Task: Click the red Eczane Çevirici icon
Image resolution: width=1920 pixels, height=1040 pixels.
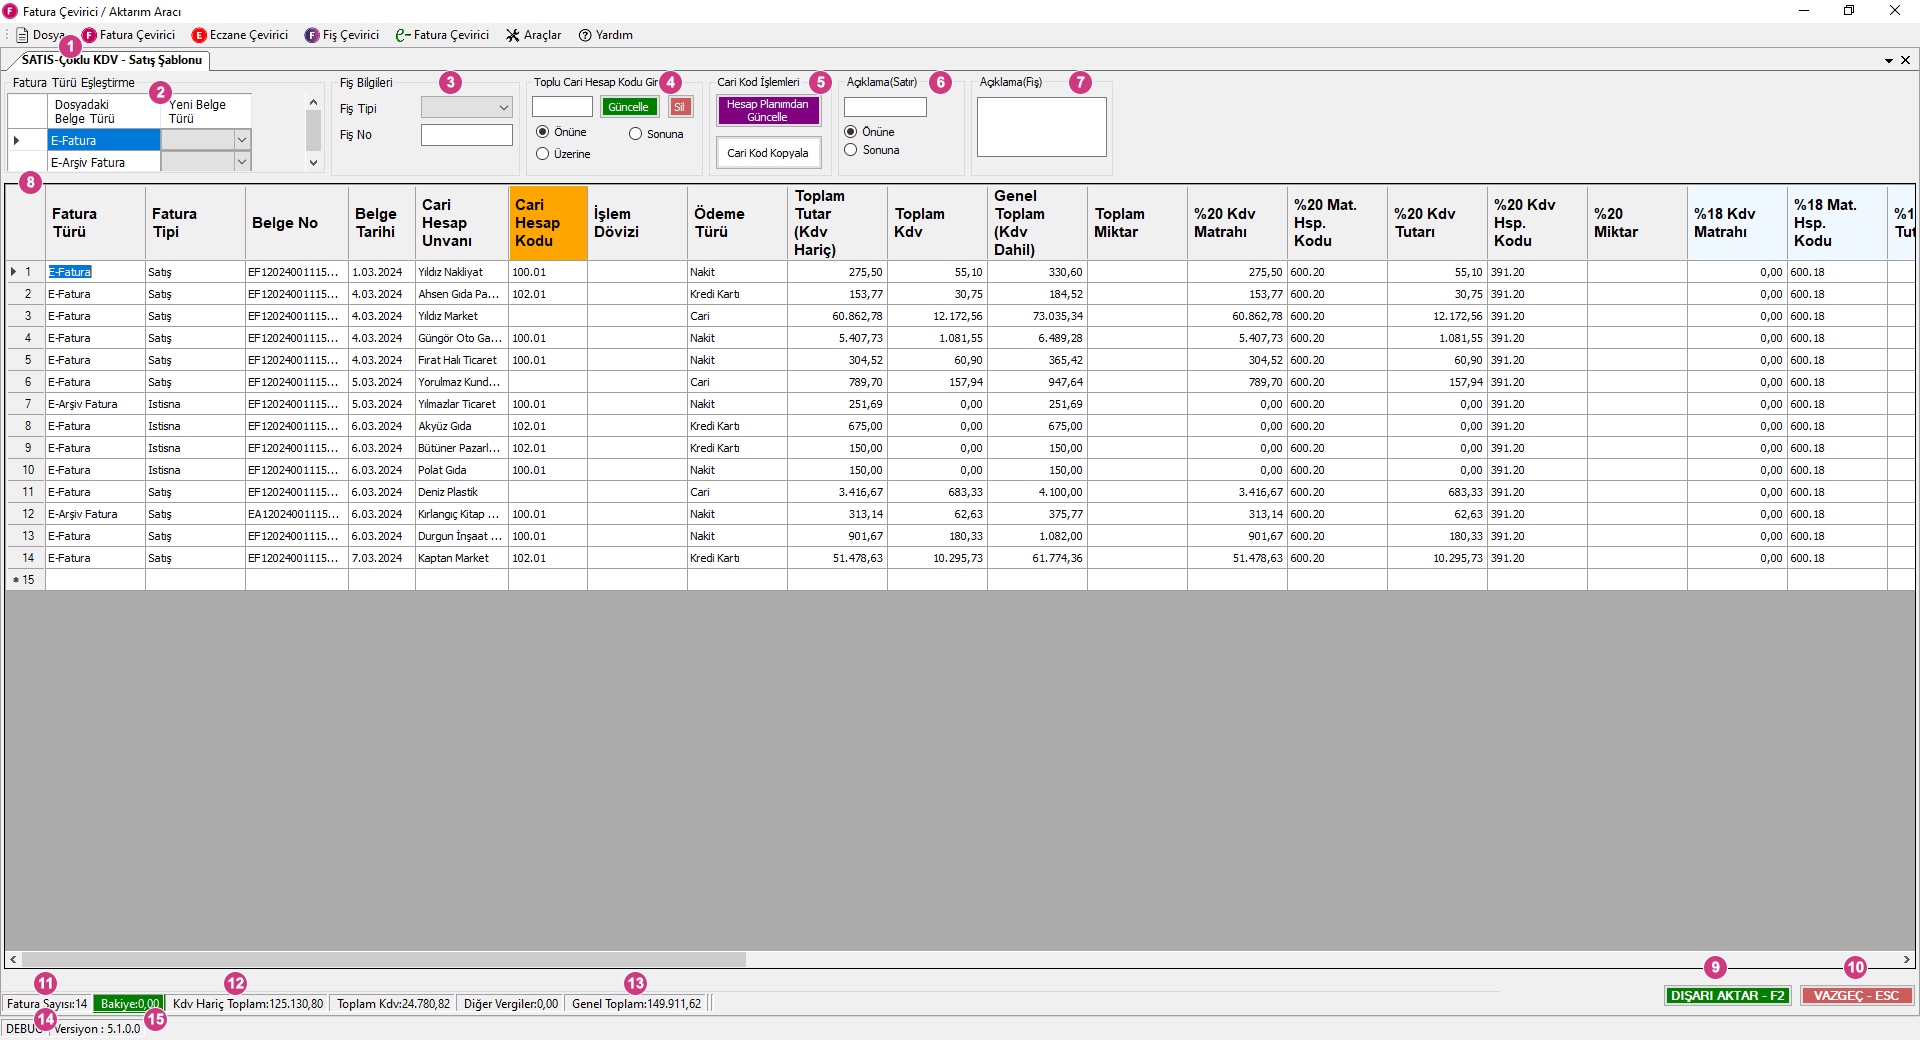Action: point(199,35)
